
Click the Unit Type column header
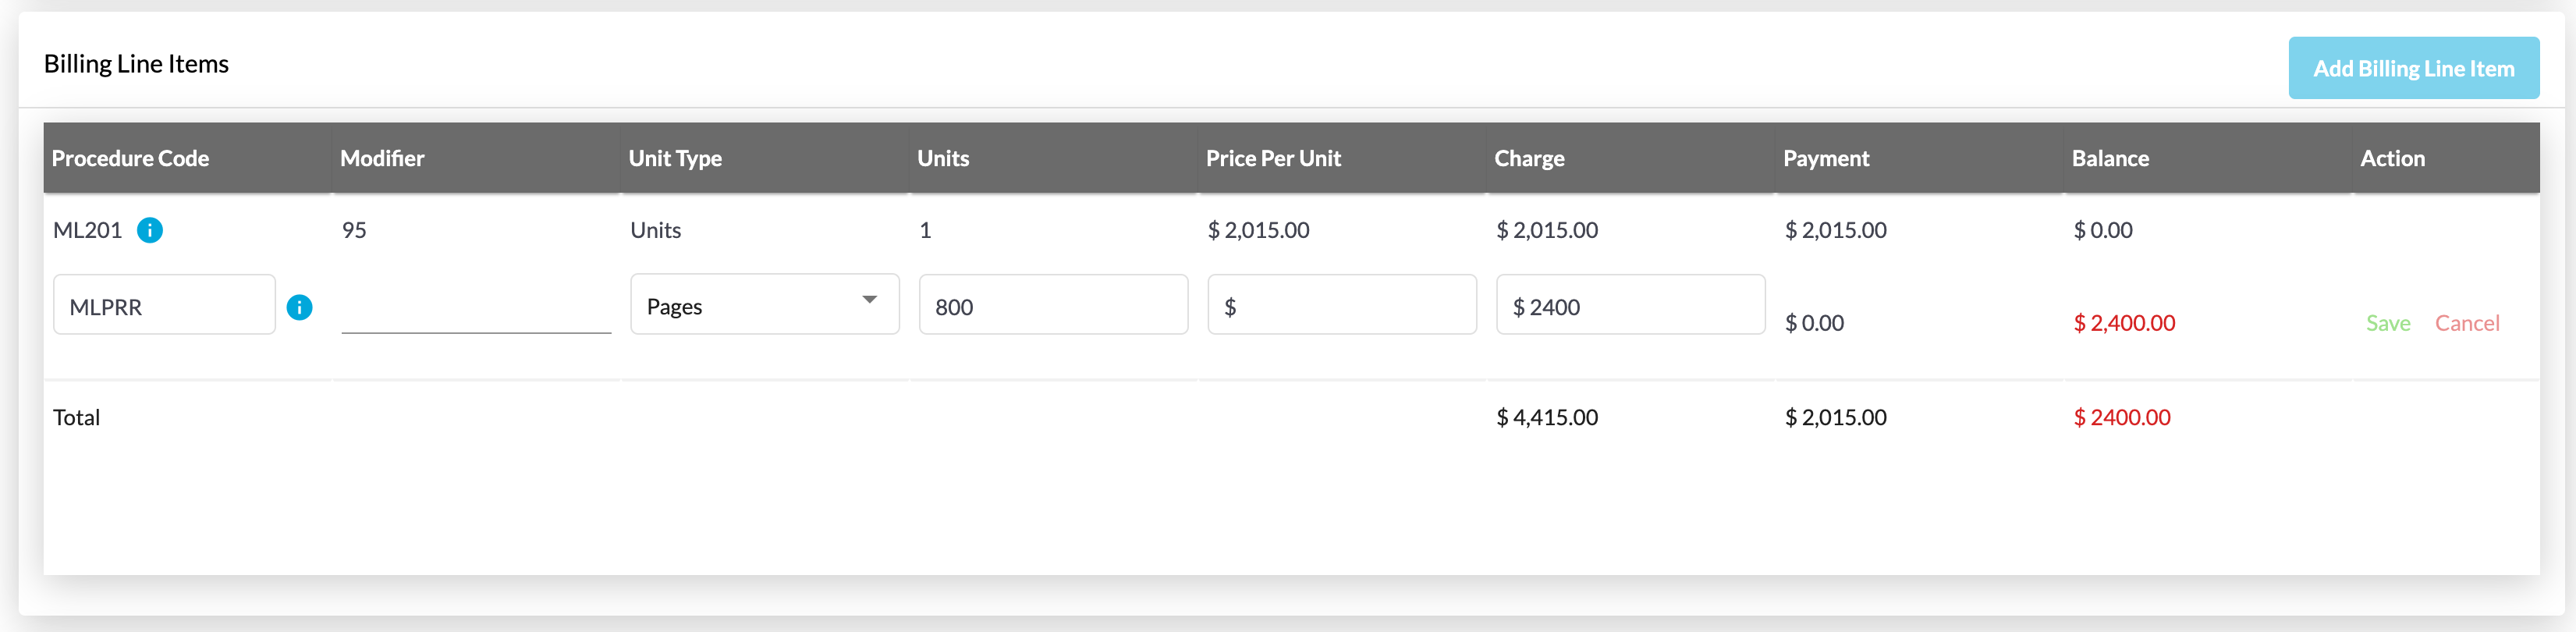point(675,158)
